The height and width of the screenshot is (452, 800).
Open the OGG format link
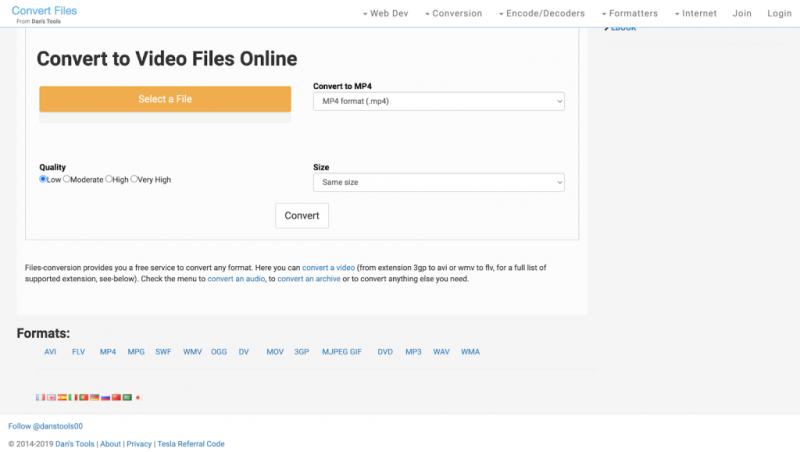219,351
